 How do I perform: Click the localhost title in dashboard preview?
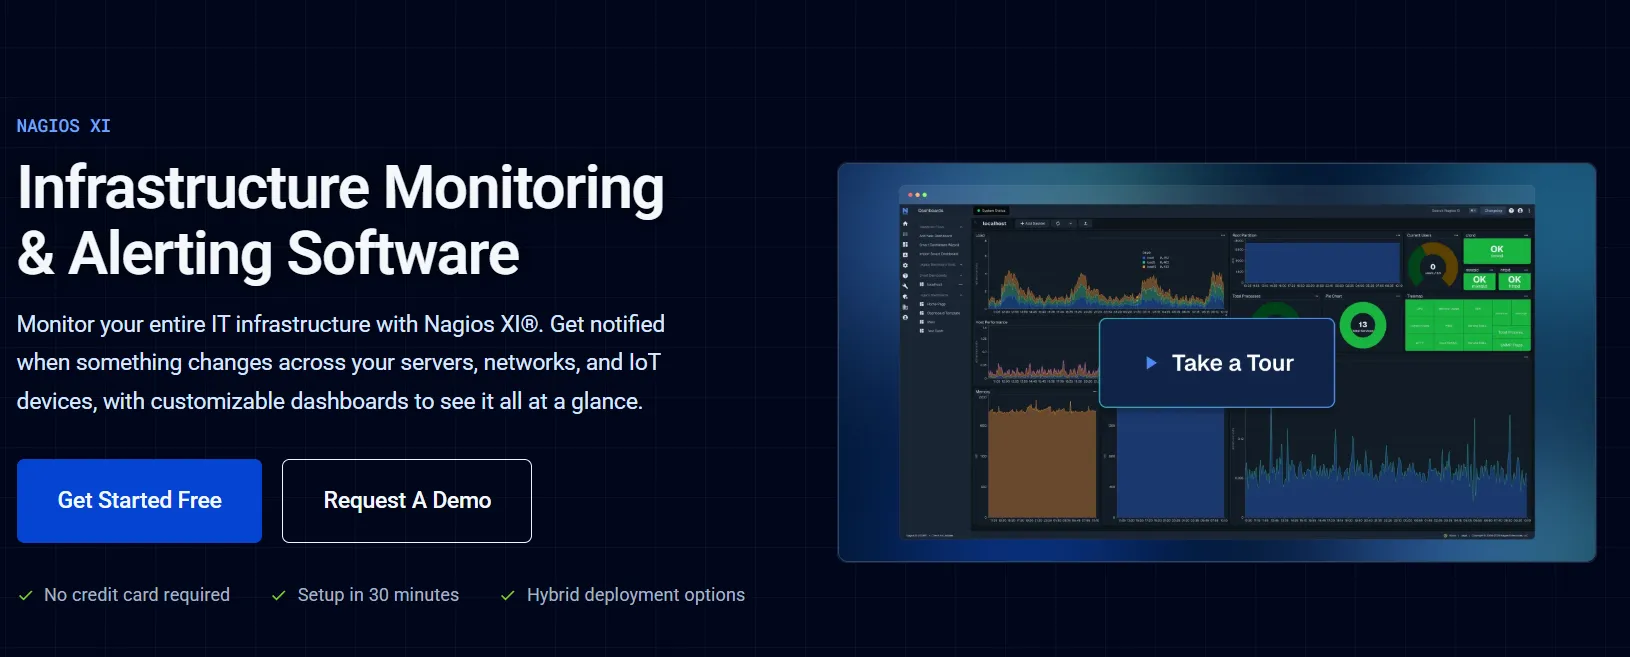click(x=994, y=224)
